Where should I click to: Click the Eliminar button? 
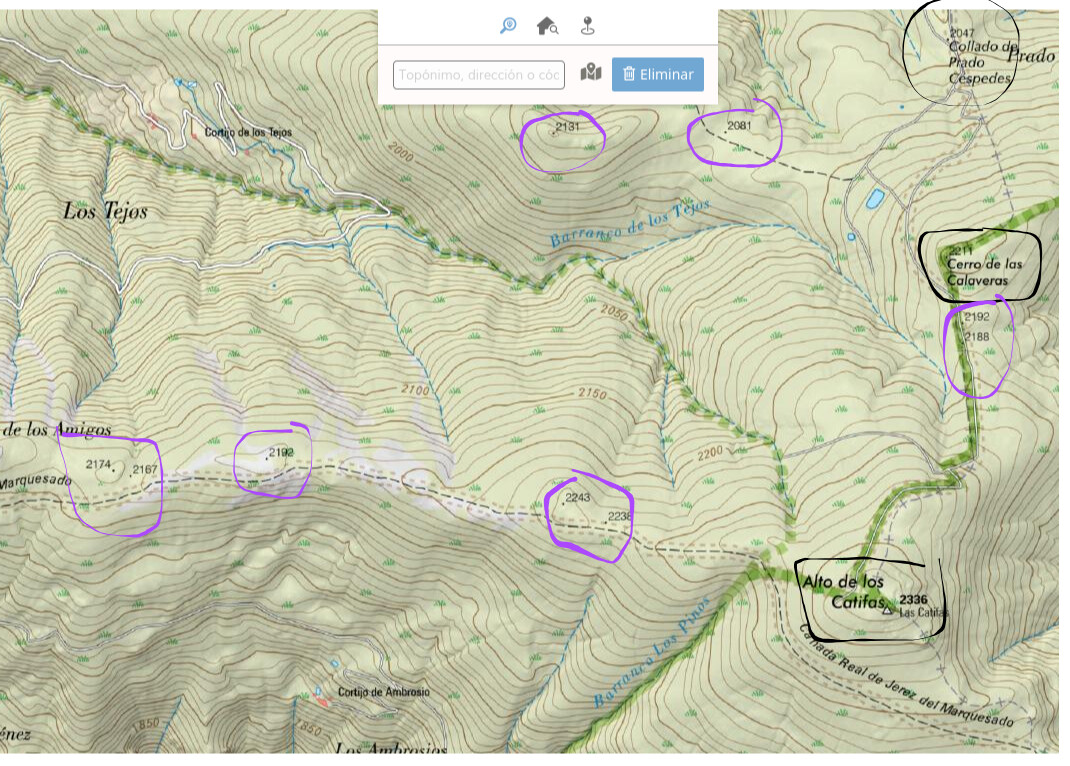[658, 74]
